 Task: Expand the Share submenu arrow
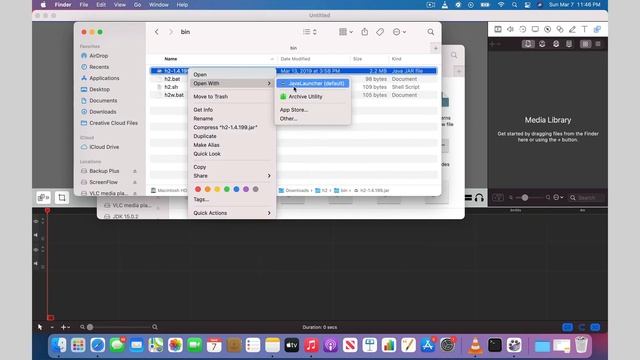click(269, 176)
